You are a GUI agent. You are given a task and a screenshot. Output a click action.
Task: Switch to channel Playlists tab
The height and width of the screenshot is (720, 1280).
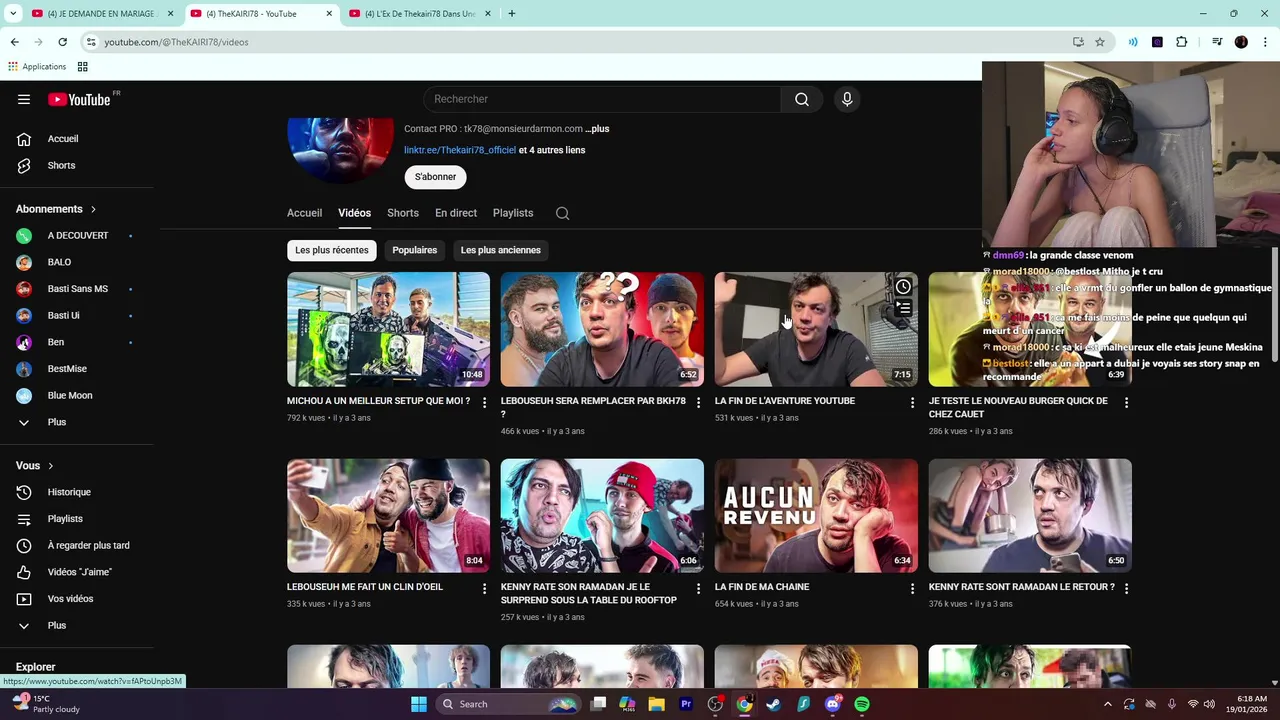click(x=513, y=213)
